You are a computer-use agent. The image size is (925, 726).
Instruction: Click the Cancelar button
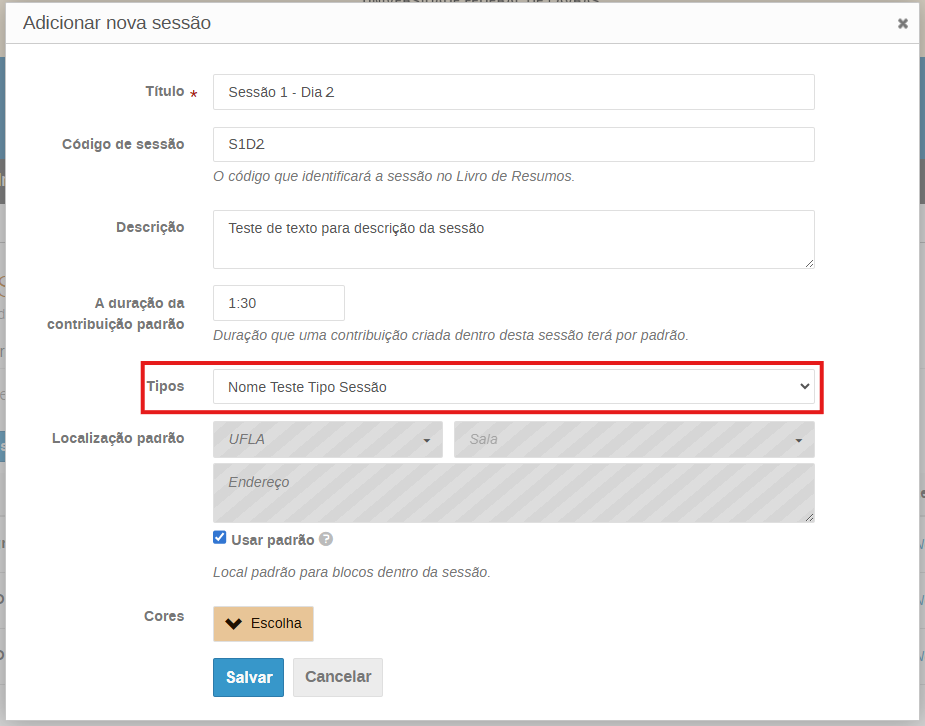click(338, 677)
